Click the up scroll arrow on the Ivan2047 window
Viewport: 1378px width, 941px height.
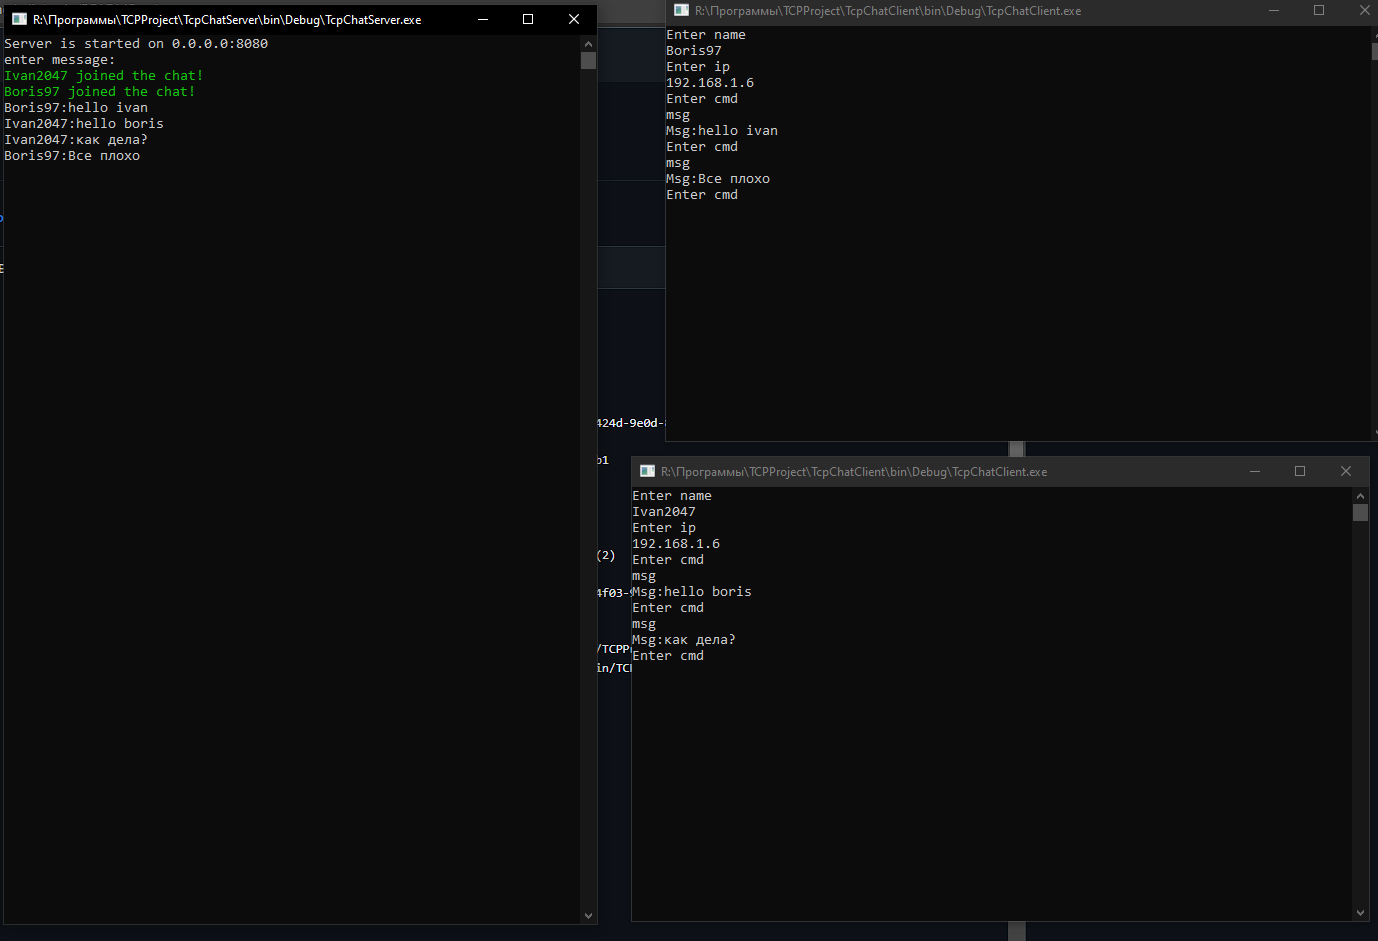[x=1360, y=494]
